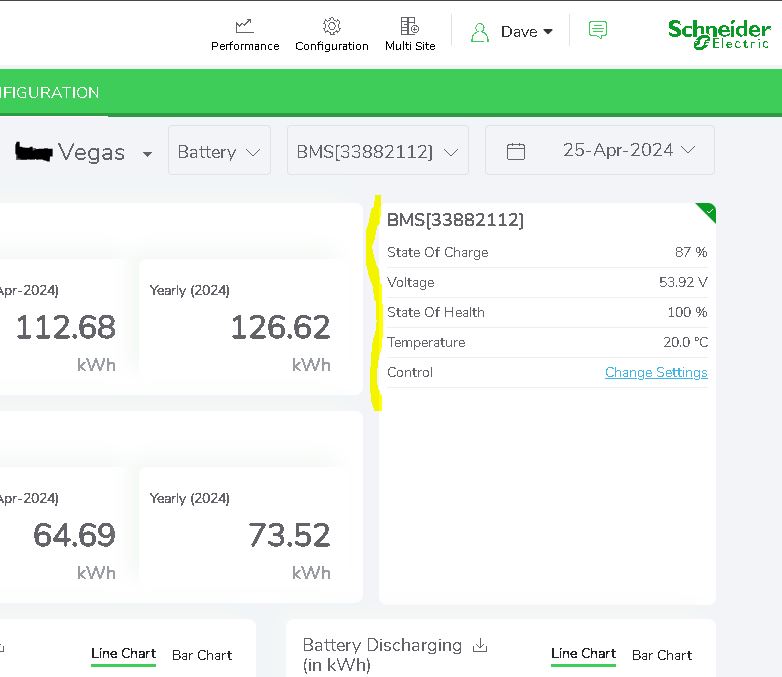The image size is (782, 677).
Task: Click the user profile avatar icon
Action: point(480,32)
